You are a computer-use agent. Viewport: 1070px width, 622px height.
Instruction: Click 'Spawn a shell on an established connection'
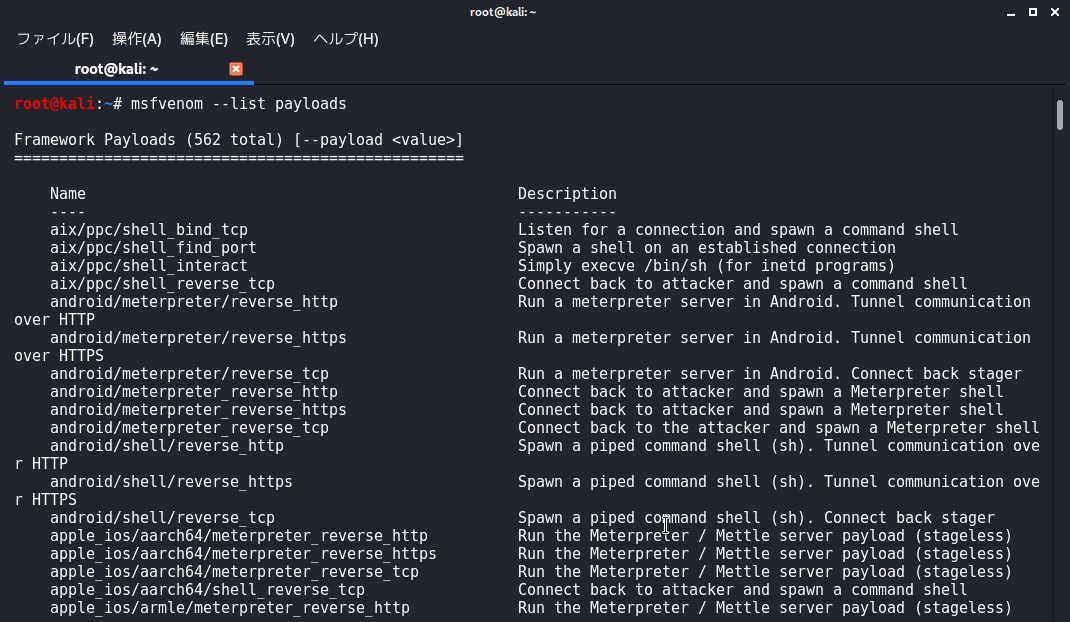[707, 248]
